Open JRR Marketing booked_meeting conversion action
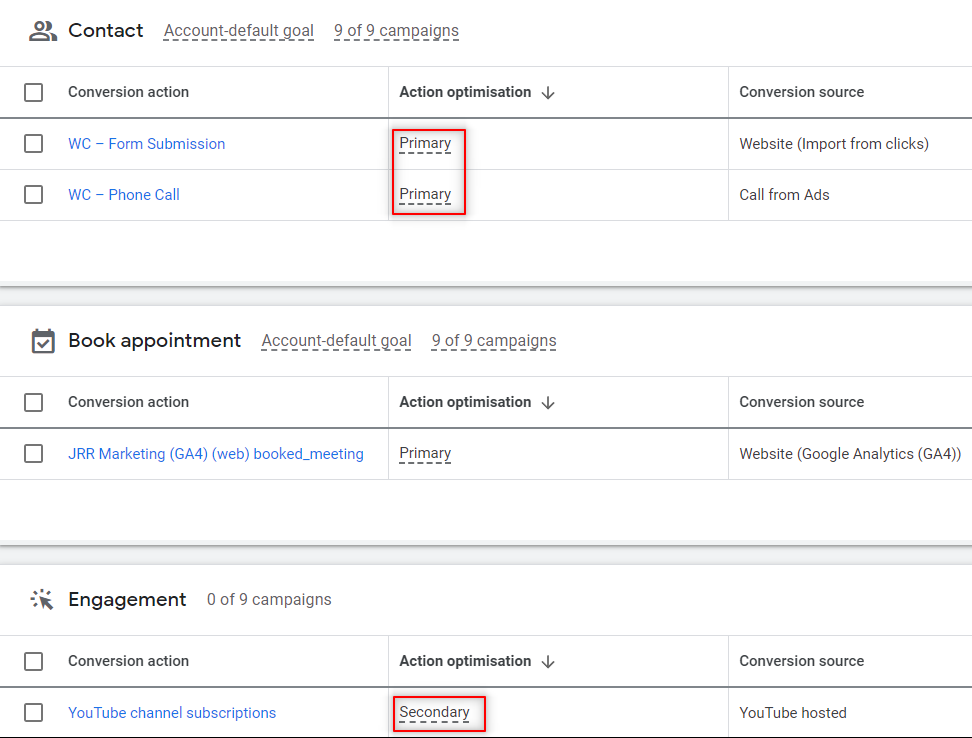The image size is (972, 738). pyautogui.click(x=216, y=454)
